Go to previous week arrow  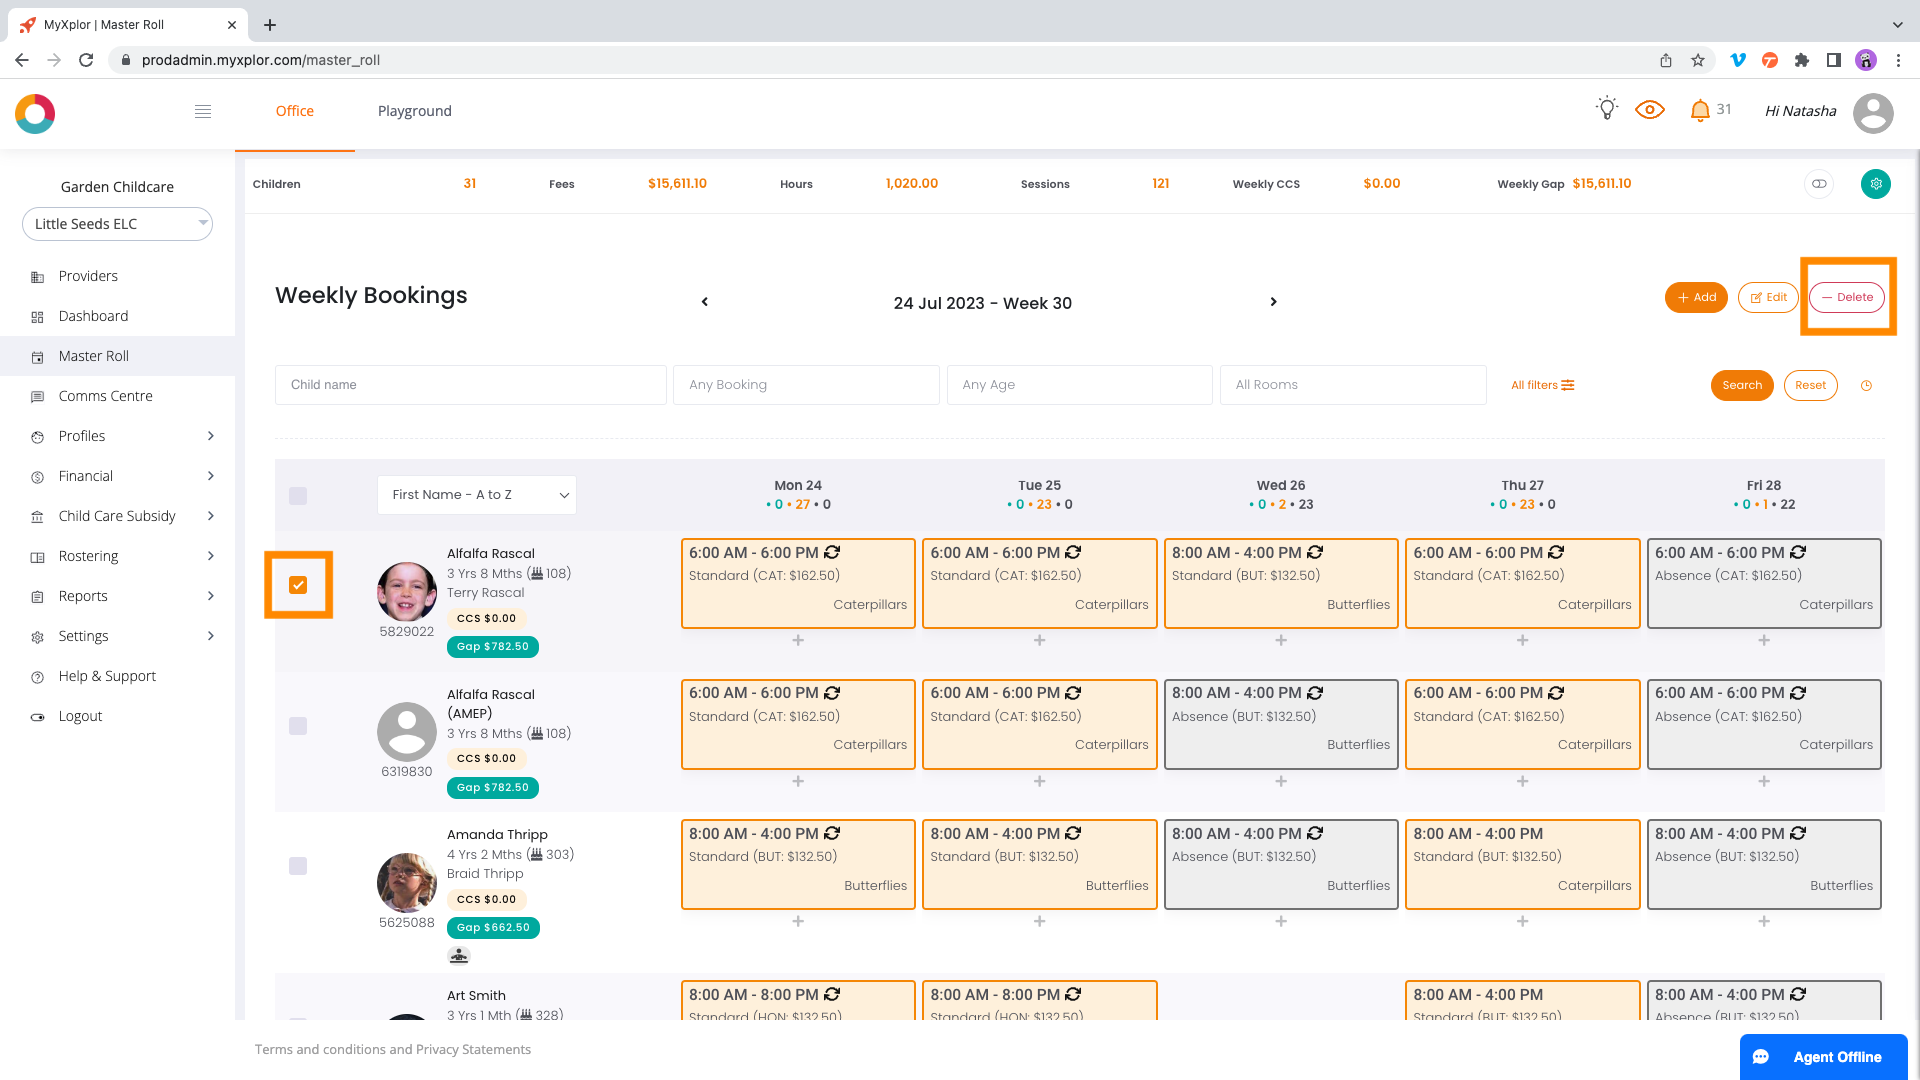pyautogui.click(x=705, y=302)
